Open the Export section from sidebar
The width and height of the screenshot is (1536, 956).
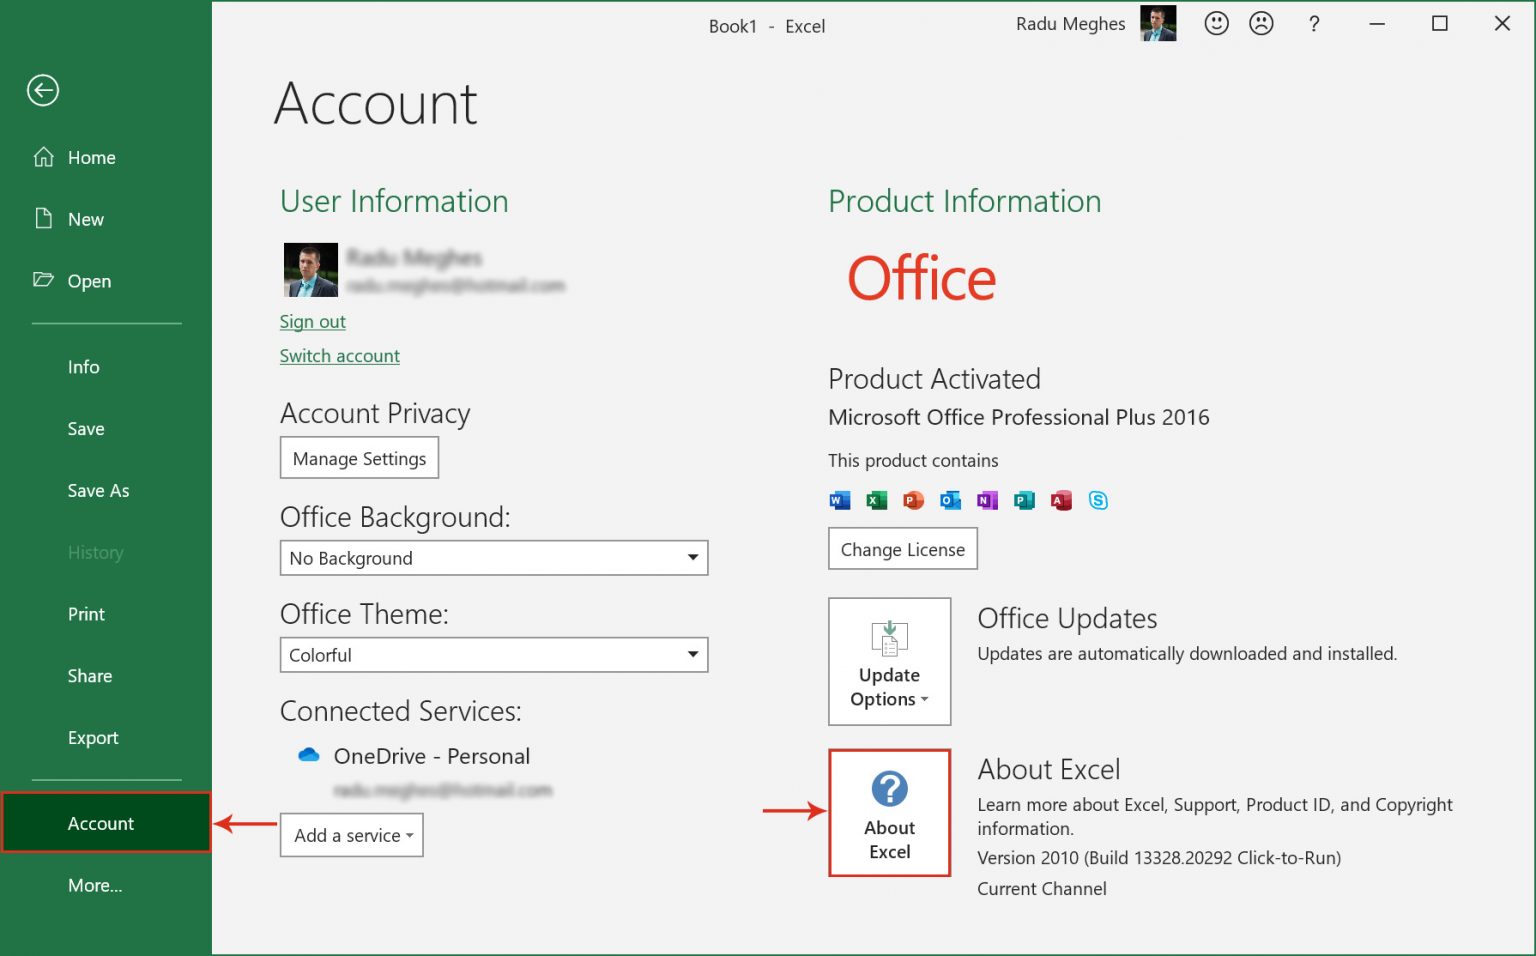click(x=92, y=737)
